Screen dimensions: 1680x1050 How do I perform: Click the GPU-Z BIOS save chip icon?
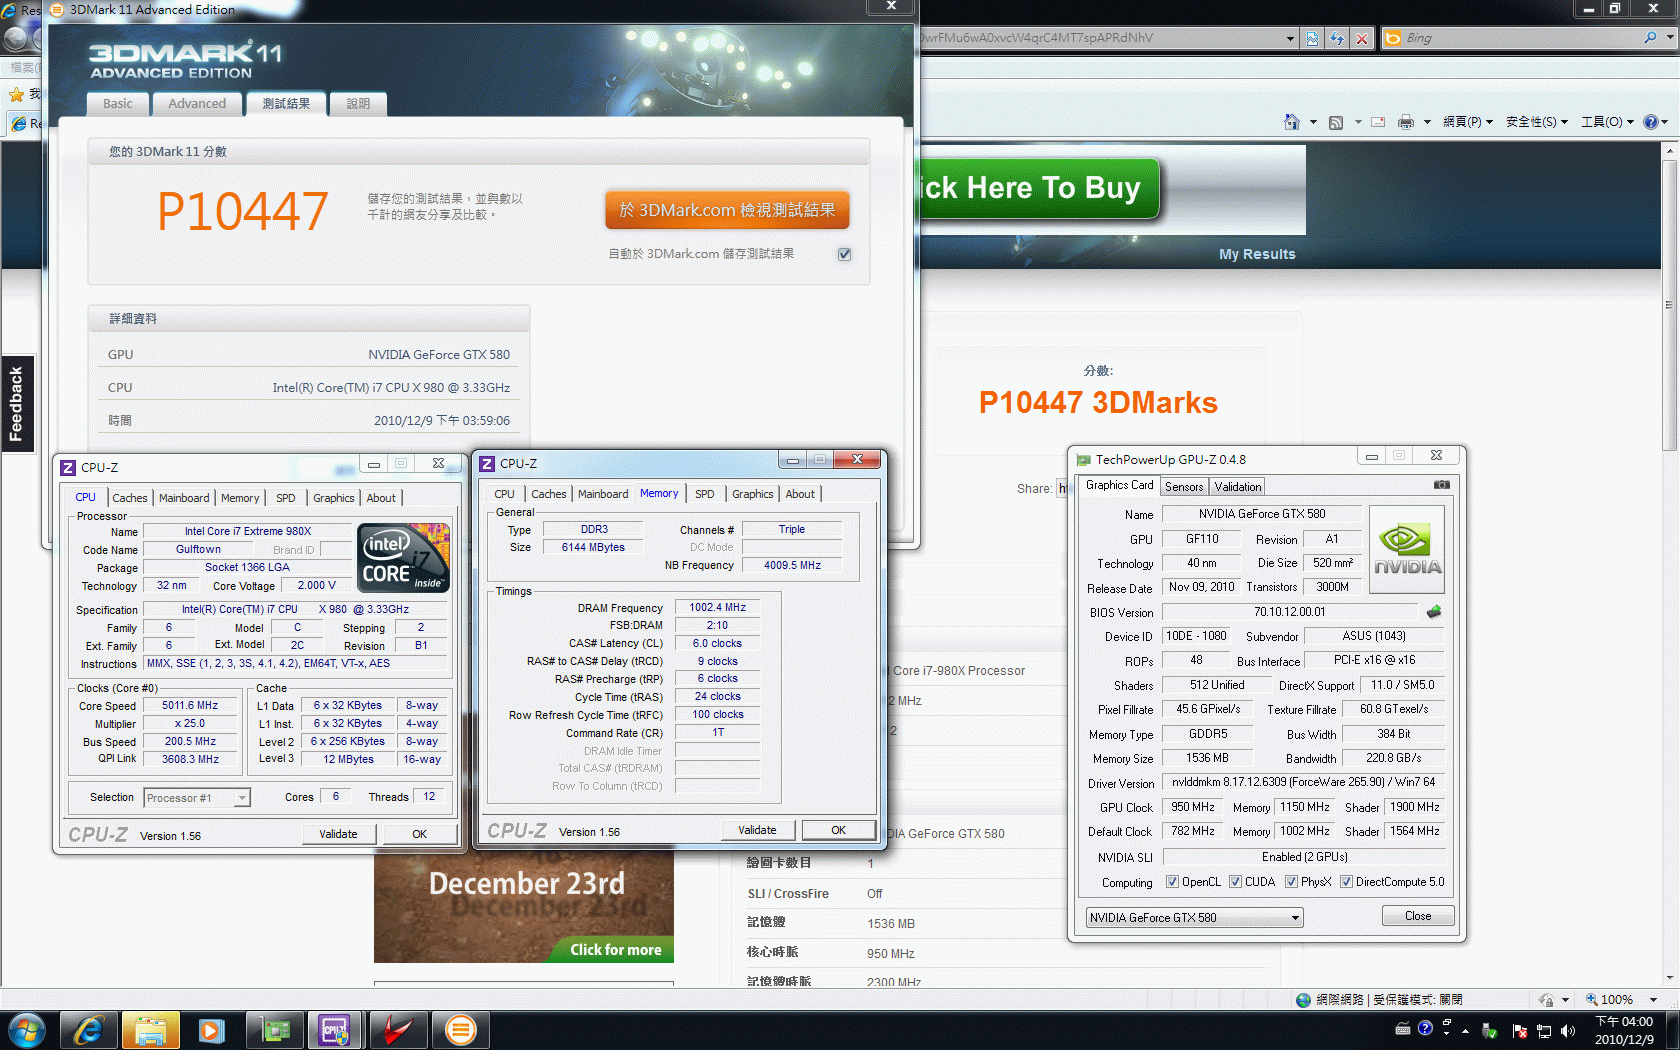pos(1434,612)
